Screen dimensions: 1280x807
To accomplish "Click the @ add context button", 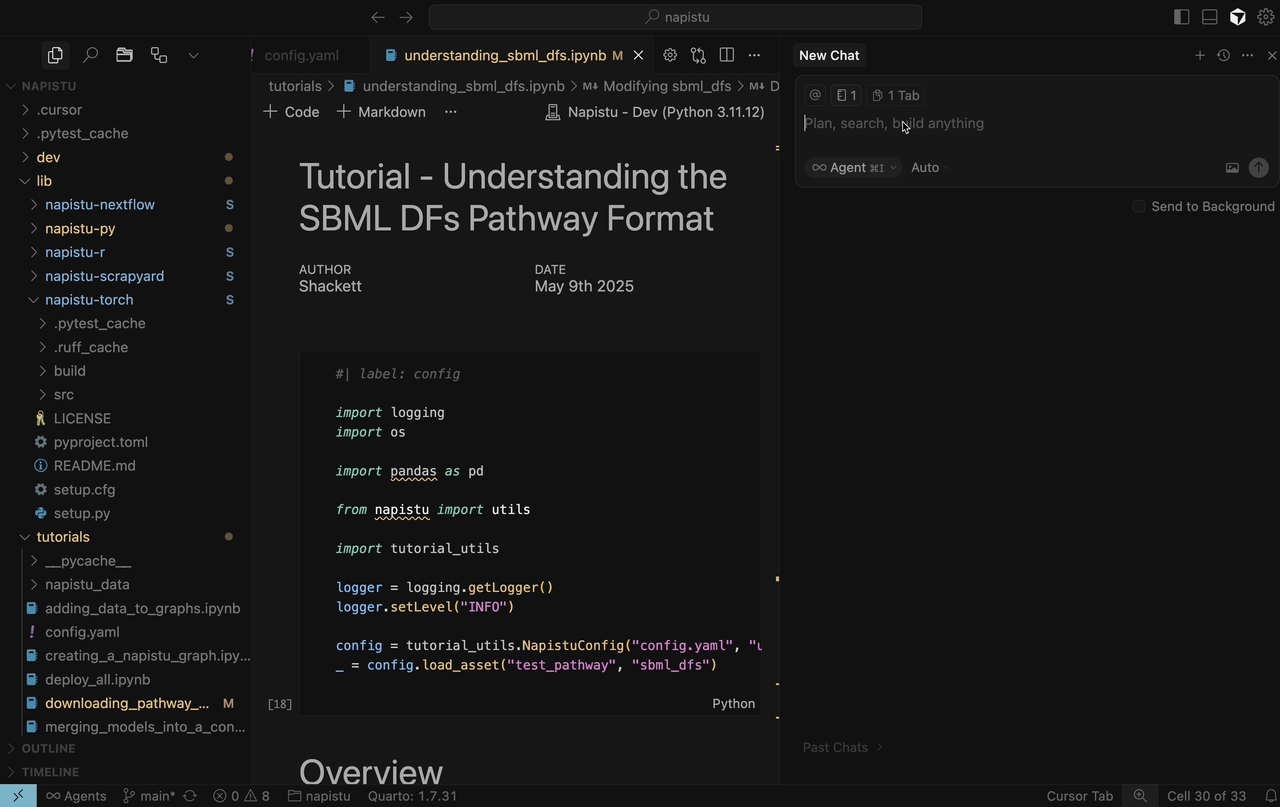I will click(815, 95).
